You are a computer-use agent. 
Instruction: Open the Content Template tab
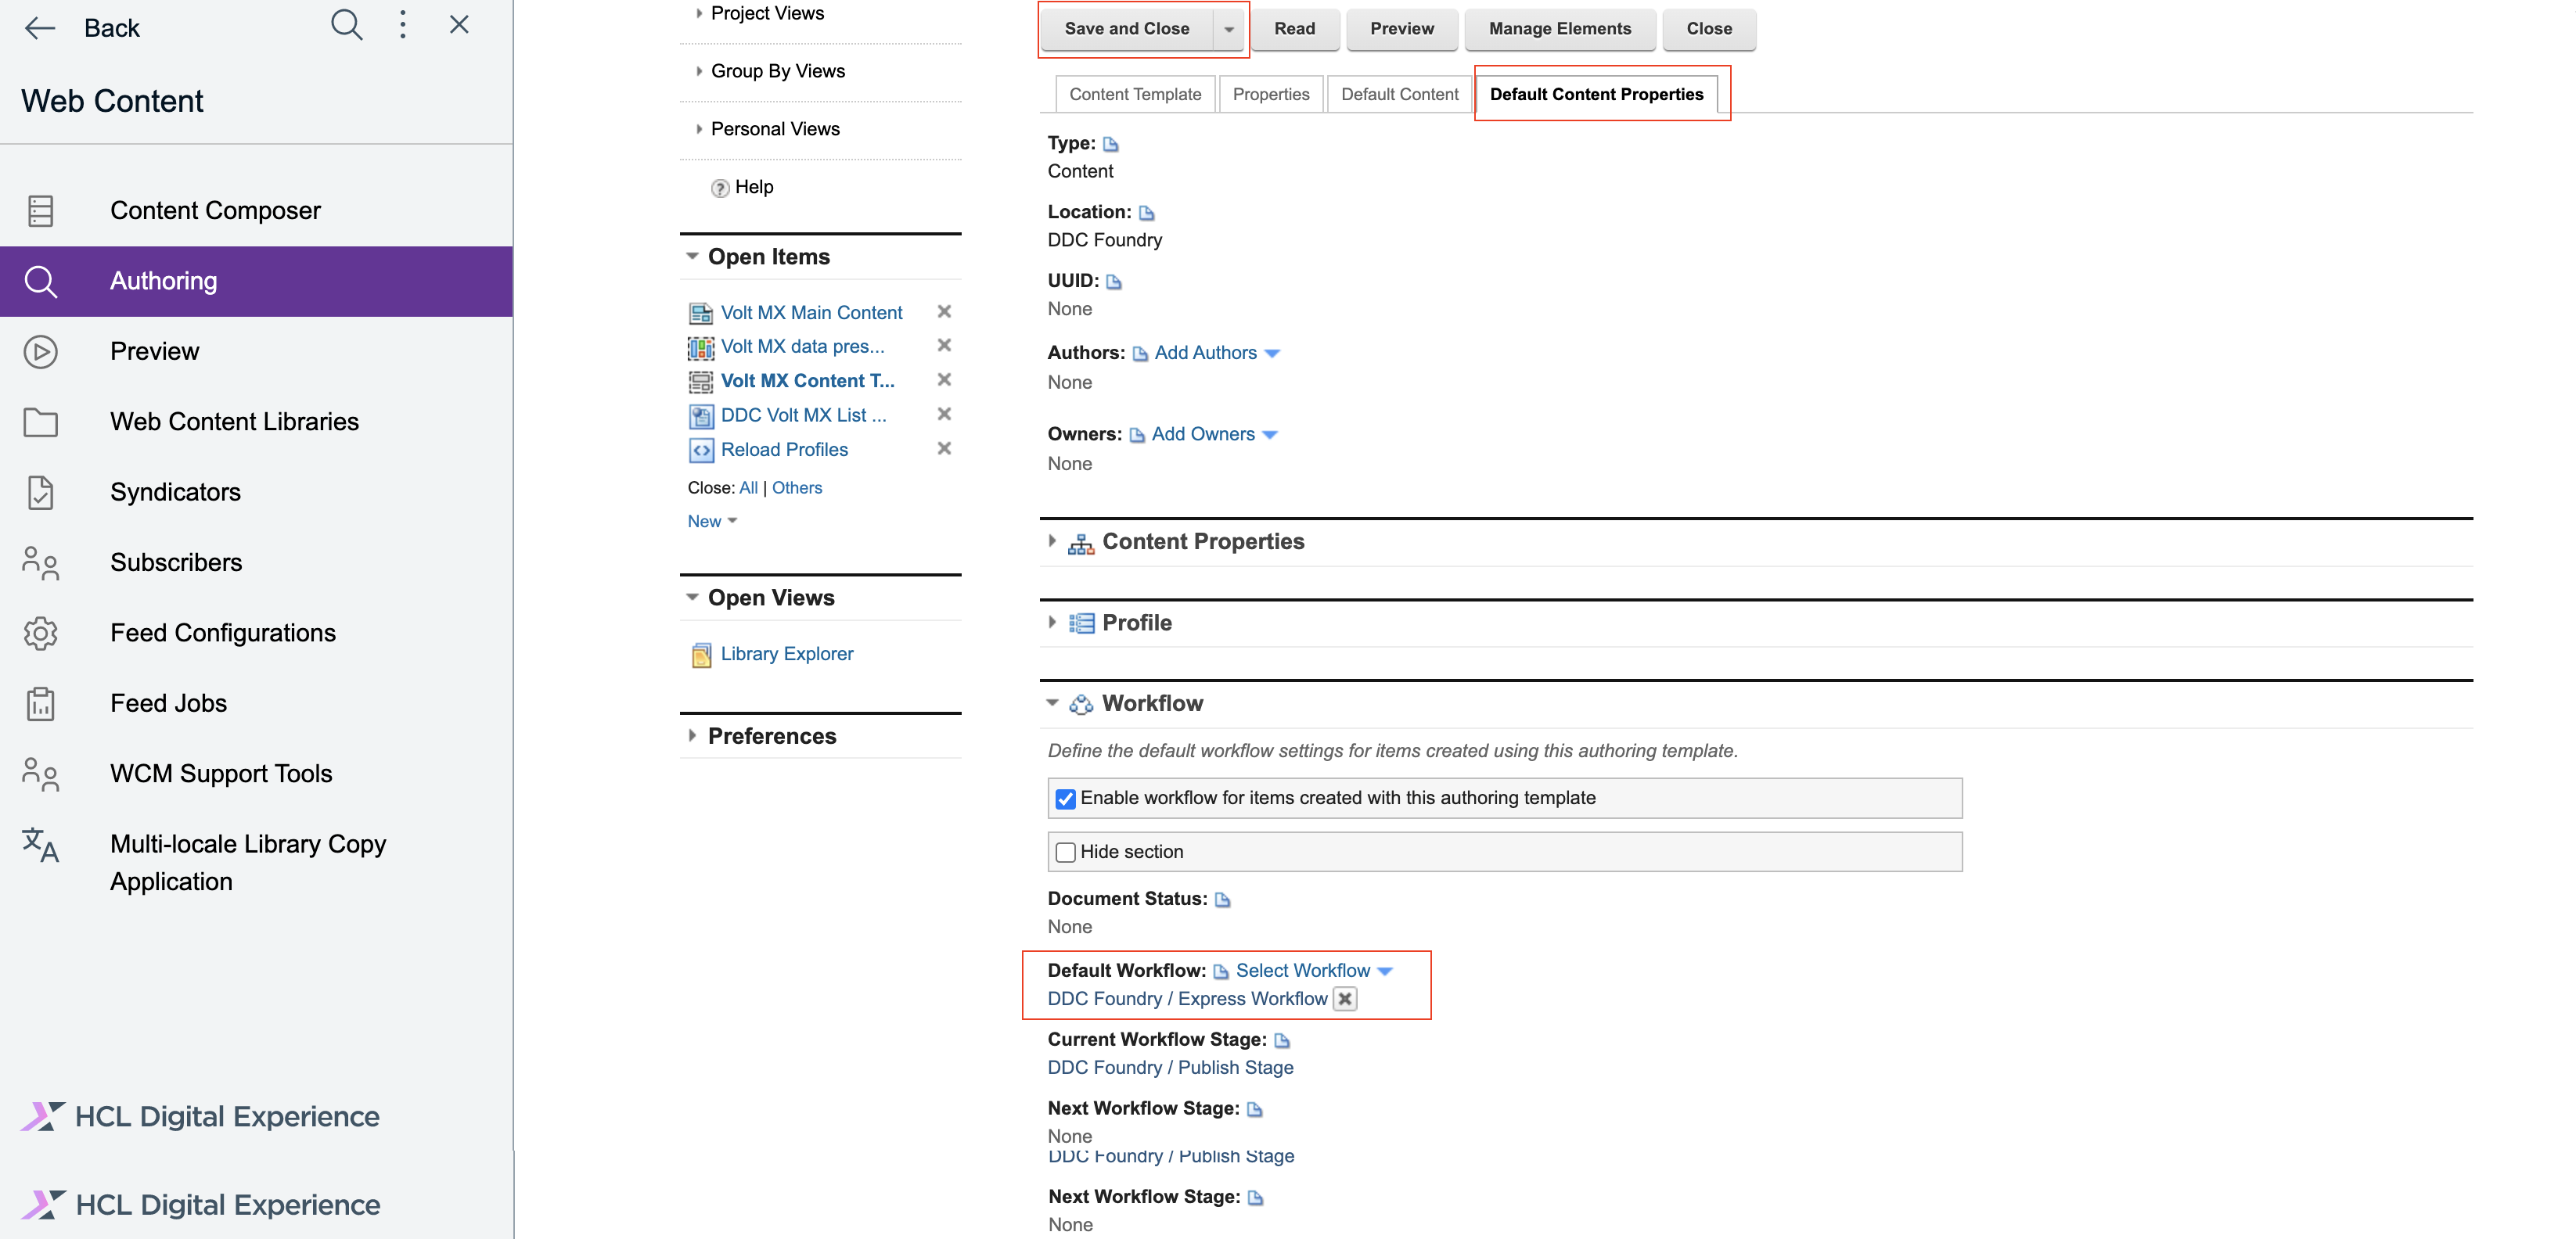[x=1135, y=94]
